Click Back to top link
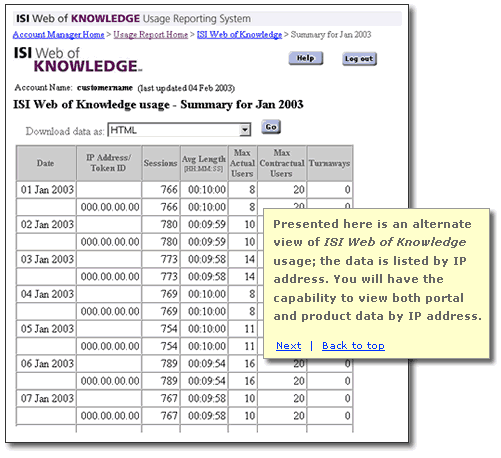Viewport: 501px width, 458px height. [353, 346]
